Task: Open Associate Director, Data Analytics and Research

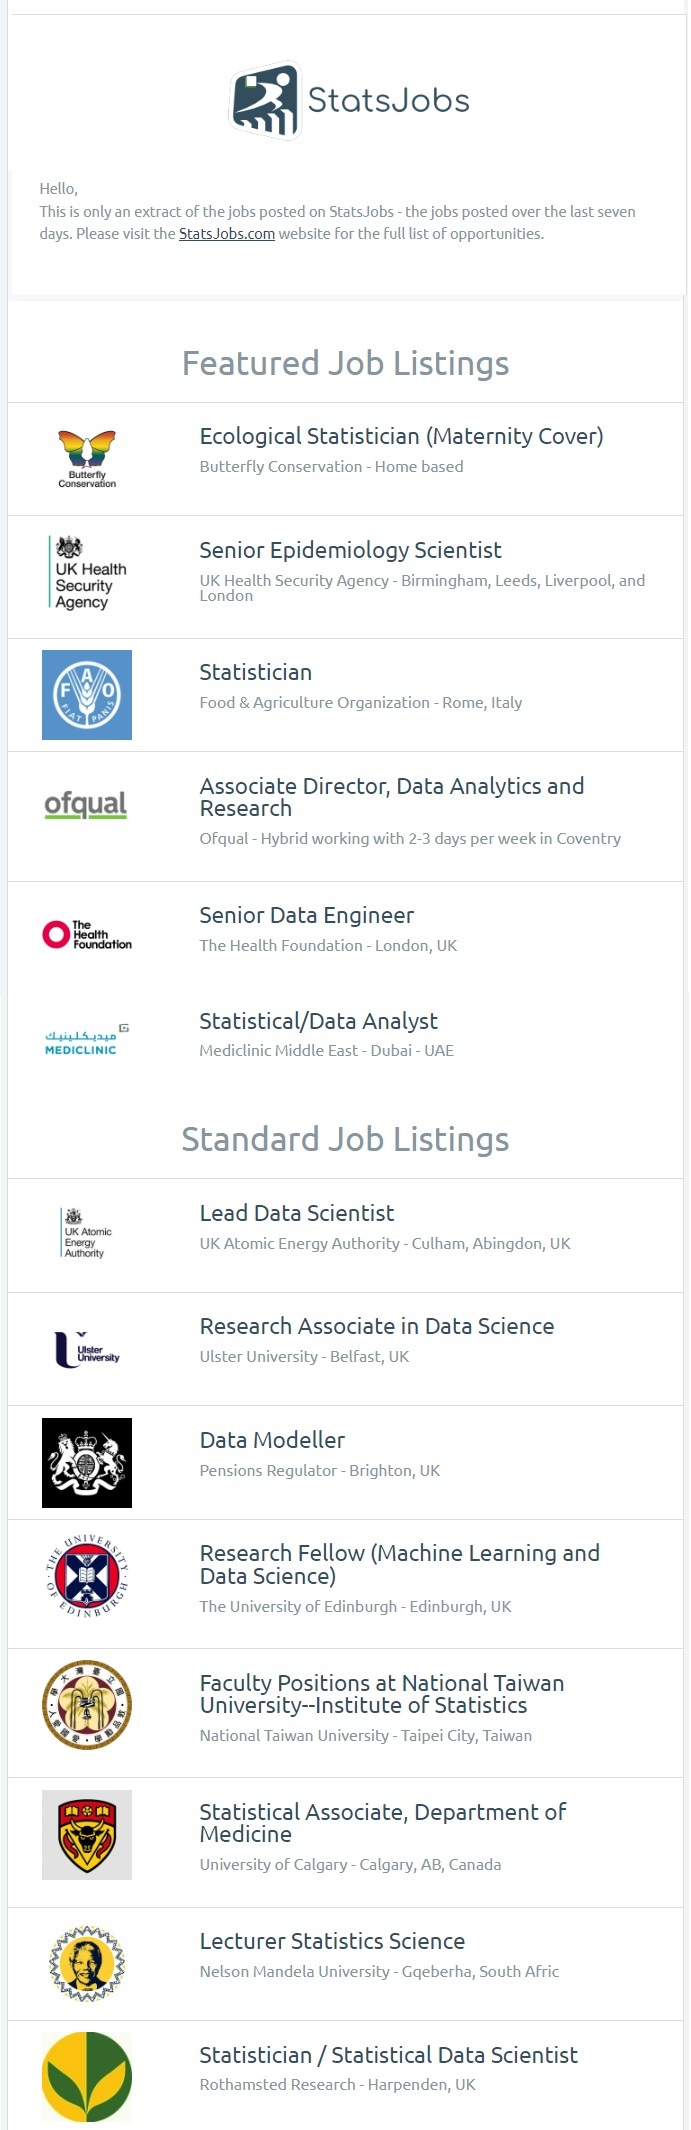Action: (x=392, y=797)
